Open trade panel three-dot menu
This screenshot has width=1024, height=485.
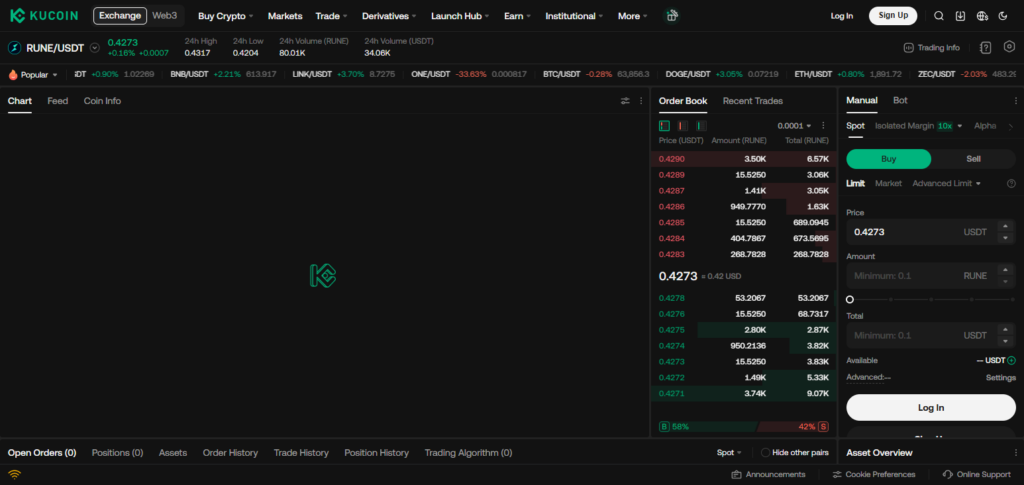click(x=1016, y=101)
